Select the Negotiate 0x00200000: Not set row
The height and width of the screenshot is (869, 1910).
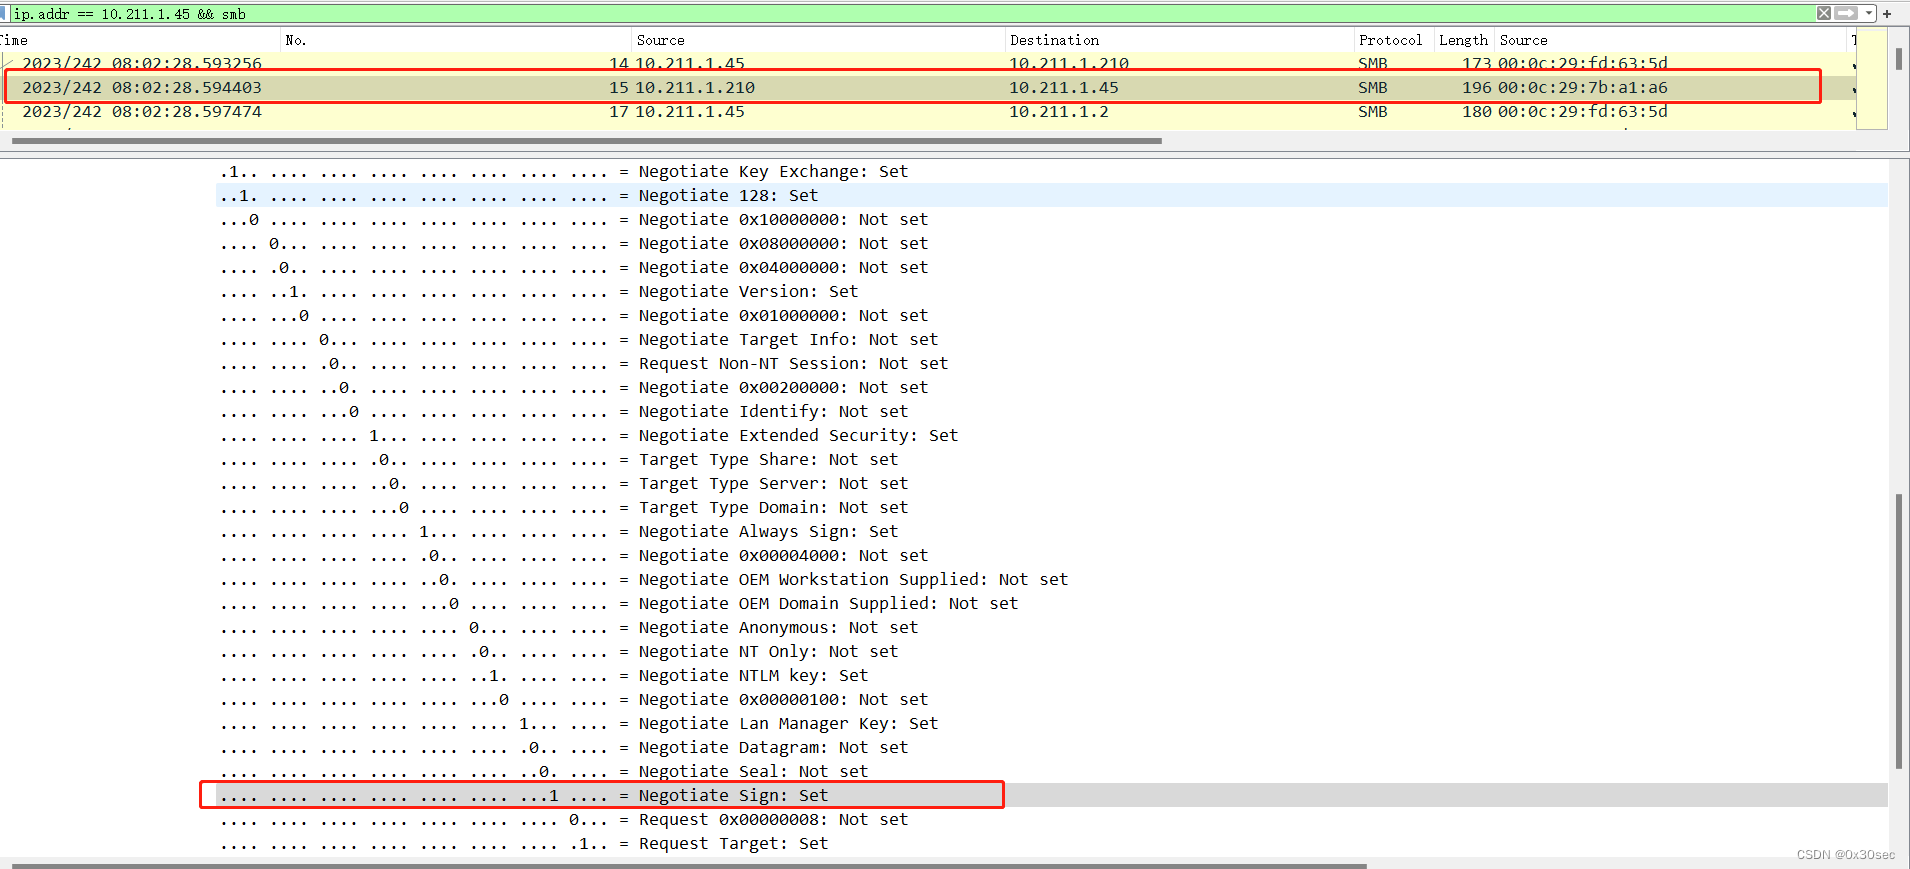1052,388
